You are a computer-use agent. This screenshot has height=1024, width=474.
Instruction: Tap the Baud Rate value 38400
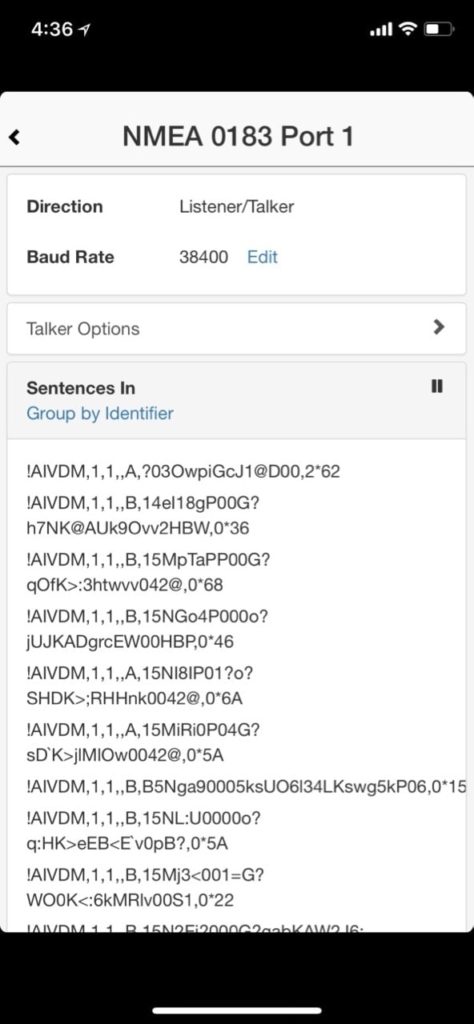204,257
